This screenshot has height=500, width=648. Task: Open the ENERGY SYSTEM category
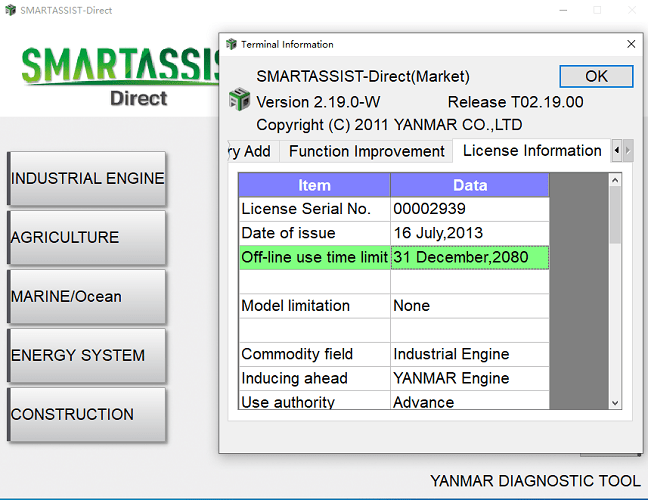87,356
